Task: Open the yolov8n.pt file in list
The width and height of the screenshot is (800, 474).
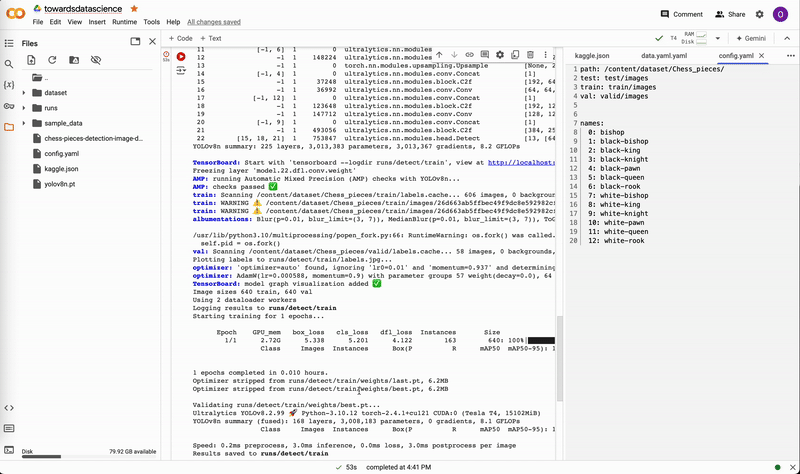Action: tap(61, 186)
